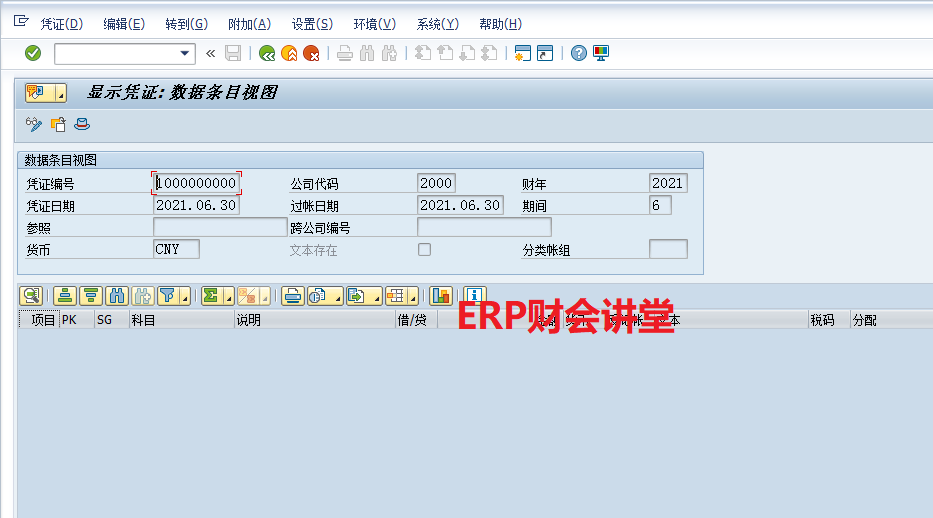Viewport: 933px width, 518px height.
Task: Toggle the 文本存在 checkbox
Action: click(x=424, y=250)
